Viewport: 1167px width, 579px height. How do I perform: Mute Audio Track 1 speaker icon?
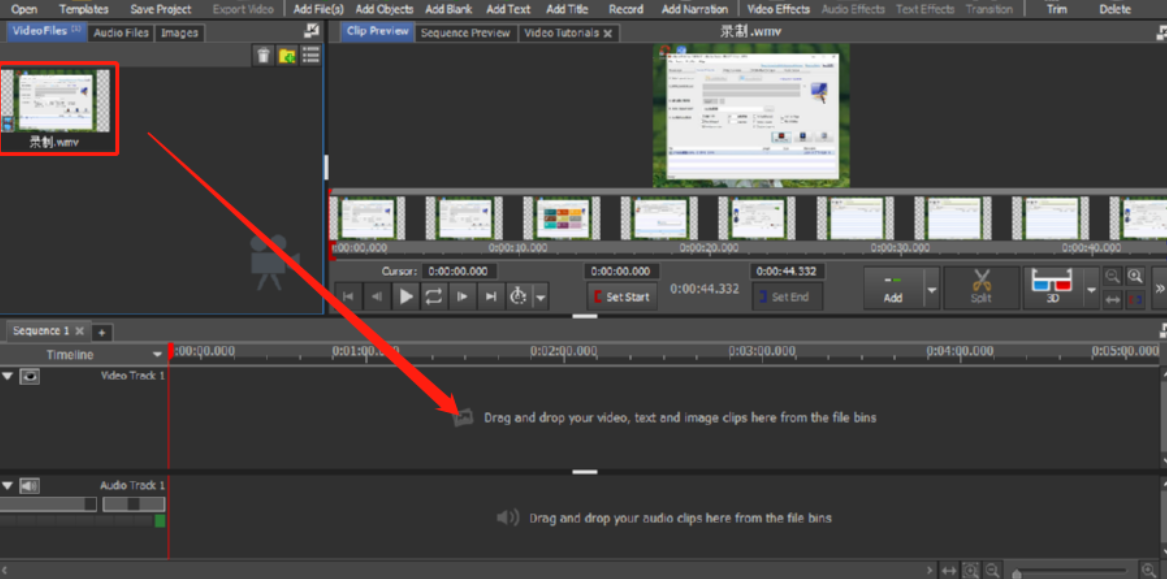point(30,486)
